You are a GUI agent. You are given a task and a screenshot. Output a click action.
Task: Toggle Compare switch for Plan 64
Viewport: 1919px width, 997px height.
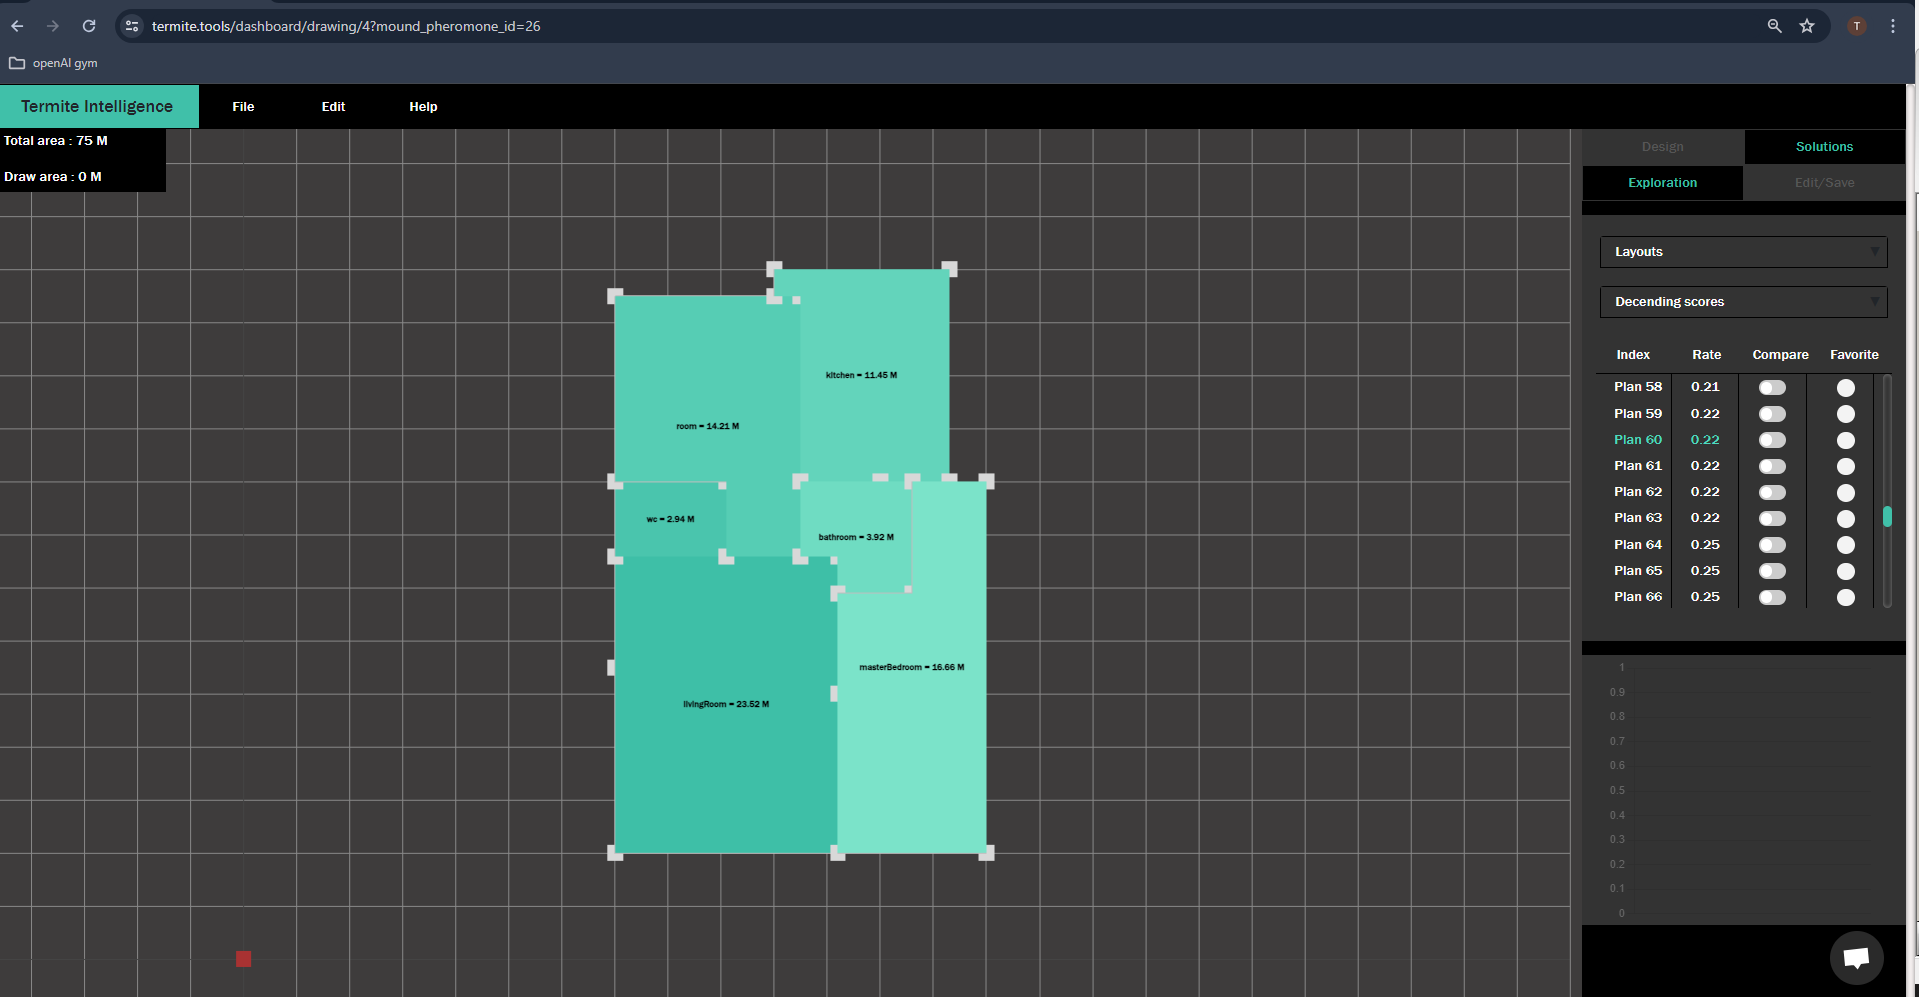click(1772, 545)
